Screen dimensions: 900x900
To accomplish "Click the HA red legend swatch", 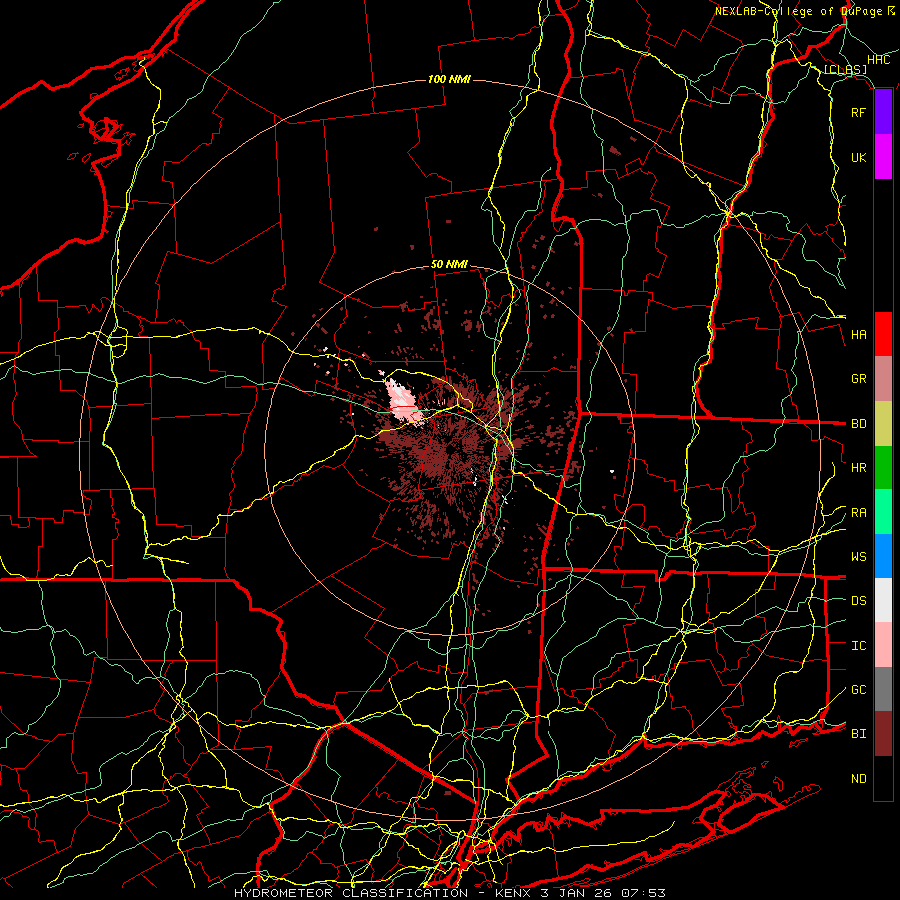I will 883,334.
